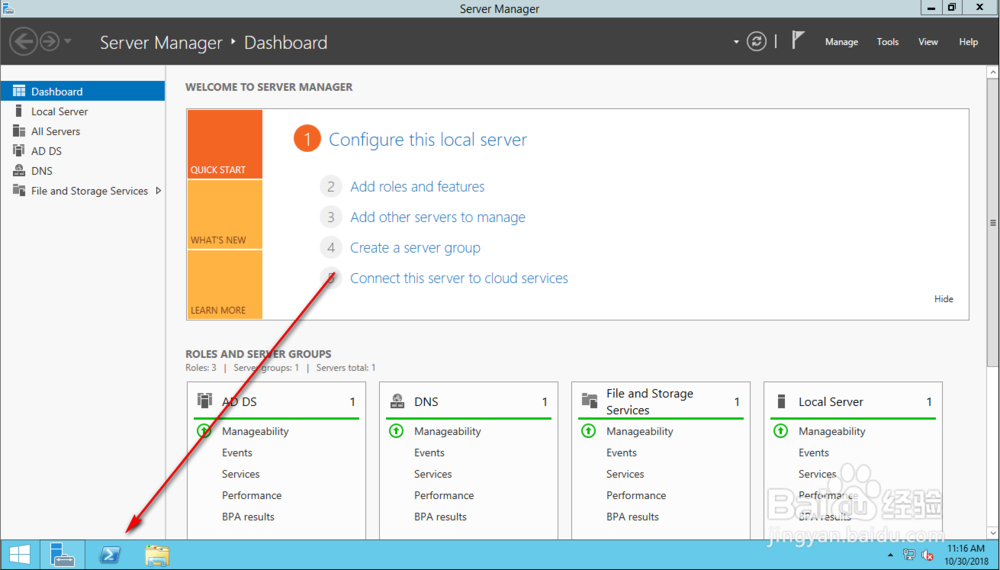Show hidden system tray icons
Viewport: 1000px width, 570px height.
click(x=890, y=555)
